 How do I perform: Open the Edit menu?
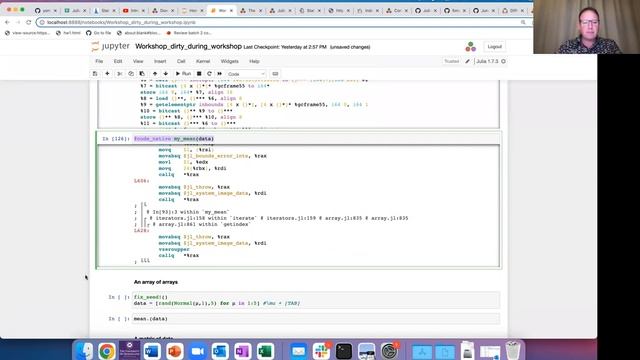tap(118, 61)
